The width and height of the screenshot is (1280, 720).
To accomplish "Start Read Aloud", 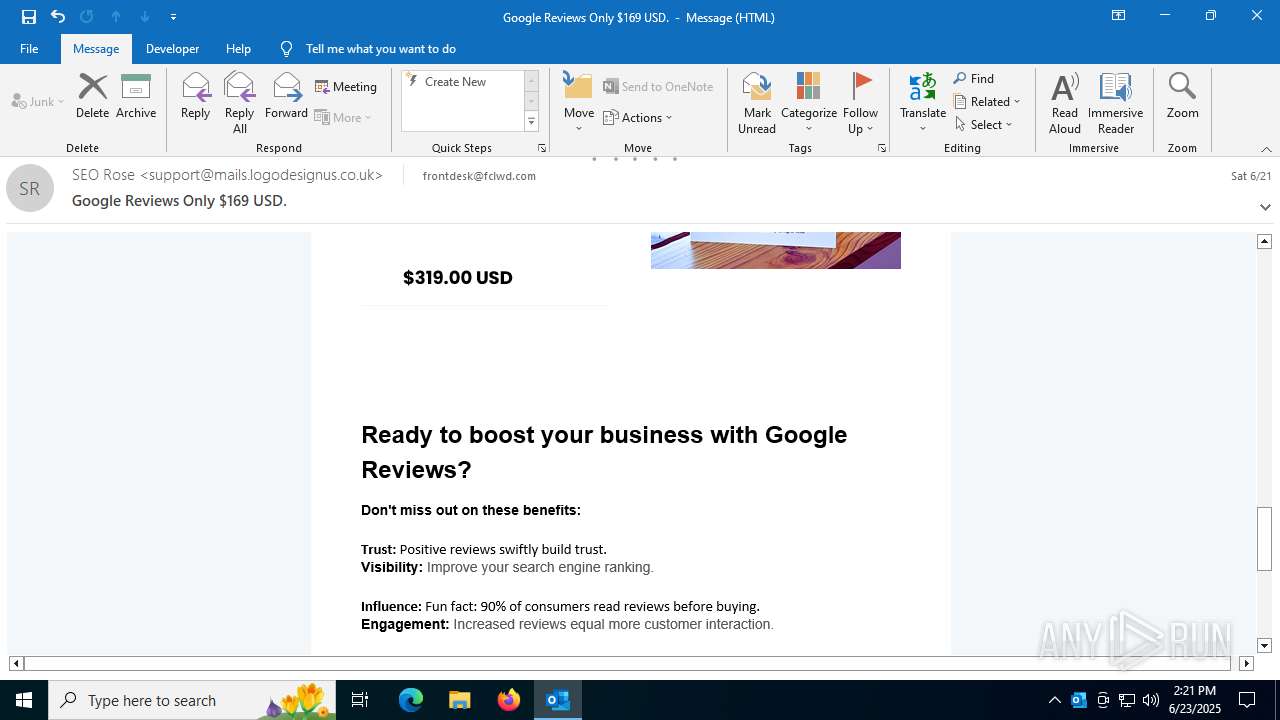I will pos(1065,103).
